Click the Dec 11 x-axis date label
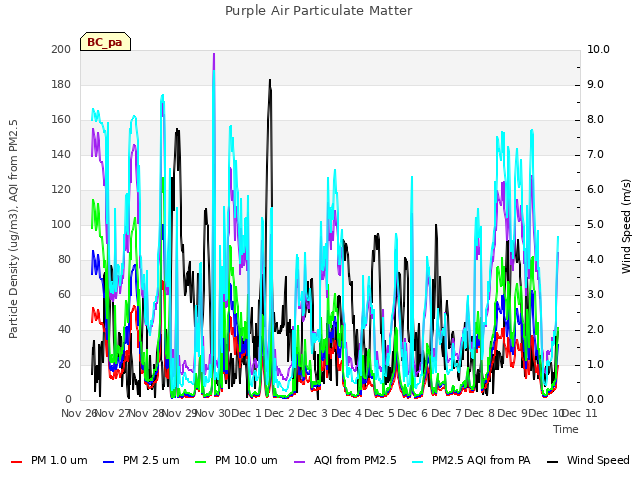 pyautogui.click(x=580, y=413)
